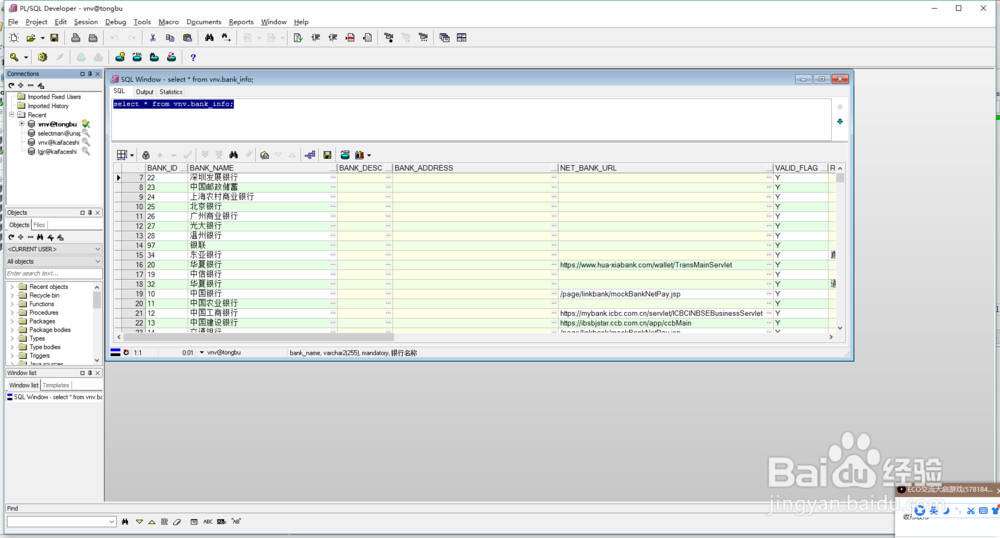Toggle the pin on Connections panel header
The image size is (1000, 538).
90,74
